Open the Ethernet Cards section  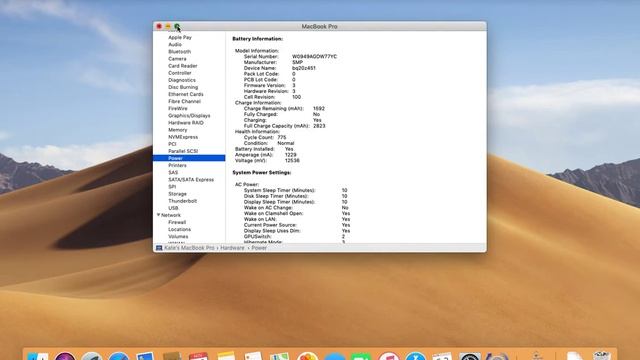(x=186, y=94)
